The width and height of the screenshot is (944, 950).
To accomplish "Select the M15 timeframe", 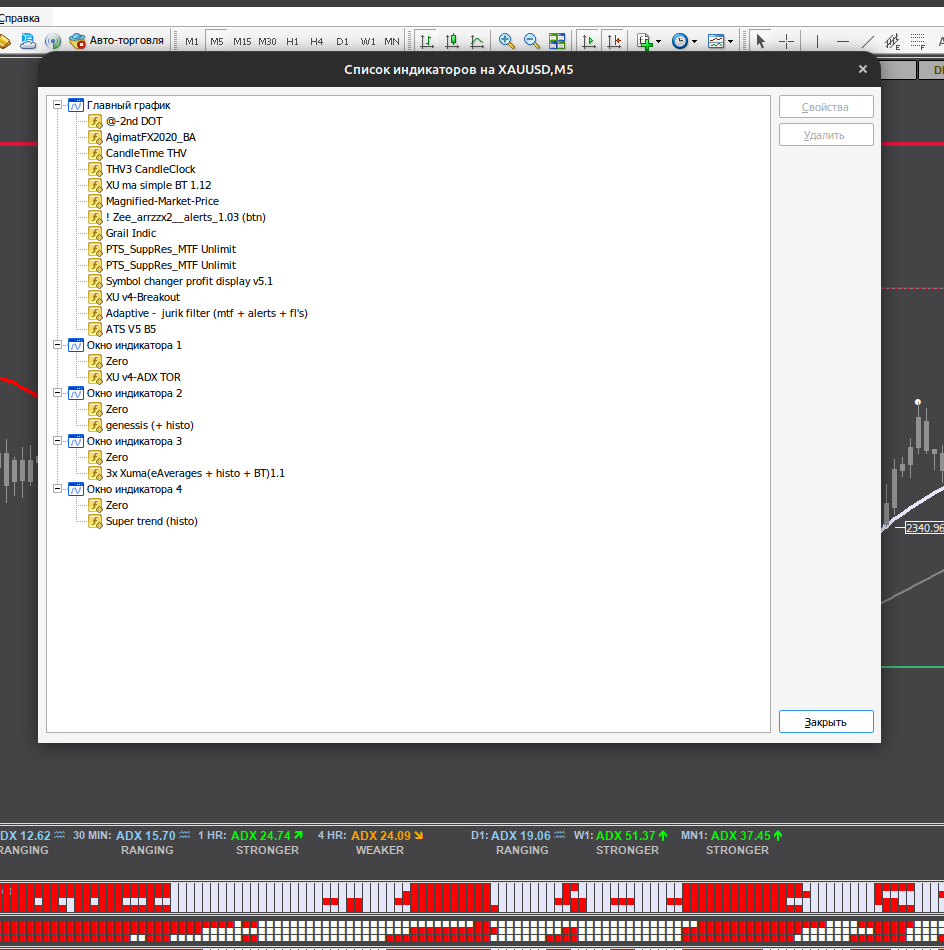I will pos(242,41).
